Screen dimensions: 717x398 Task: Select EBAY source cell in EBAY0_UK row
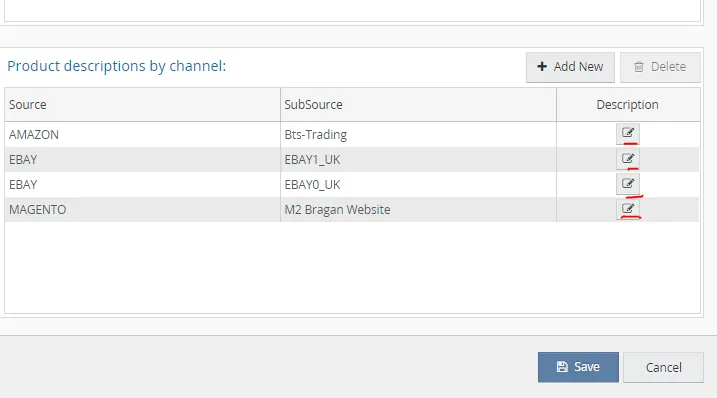142,185
